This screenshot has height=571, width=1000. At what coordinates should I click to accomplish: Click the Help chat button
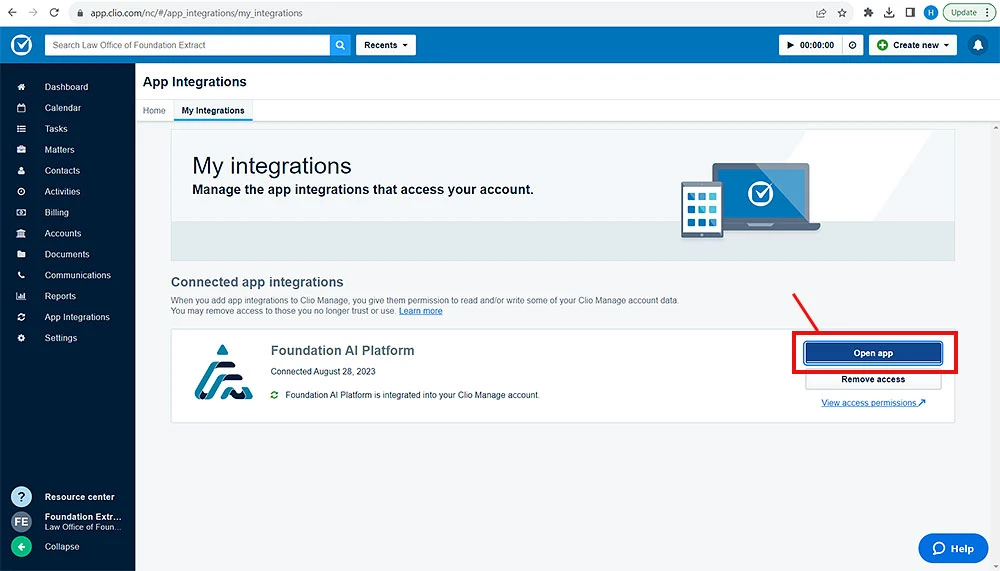tap(953, 548)
